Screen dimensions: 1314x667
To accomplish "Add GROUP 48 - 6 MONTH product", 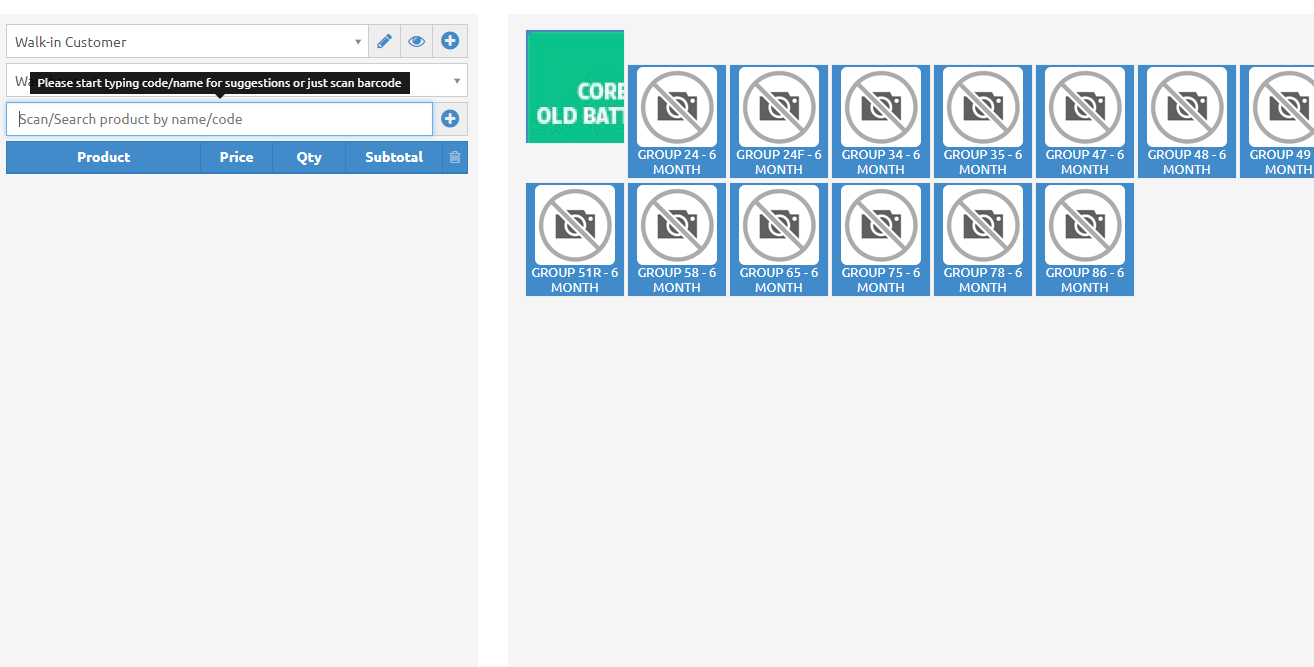I will coord(1187,121).
